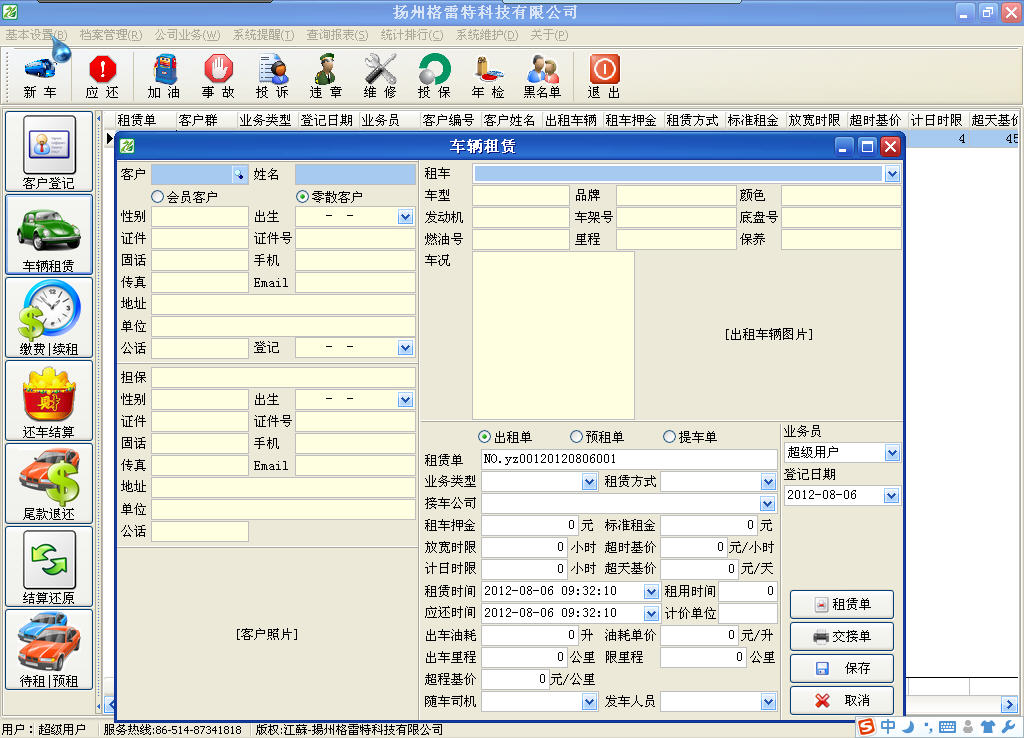
Task: Expand the 登记日期 date picker
Action: click(891, 496)
